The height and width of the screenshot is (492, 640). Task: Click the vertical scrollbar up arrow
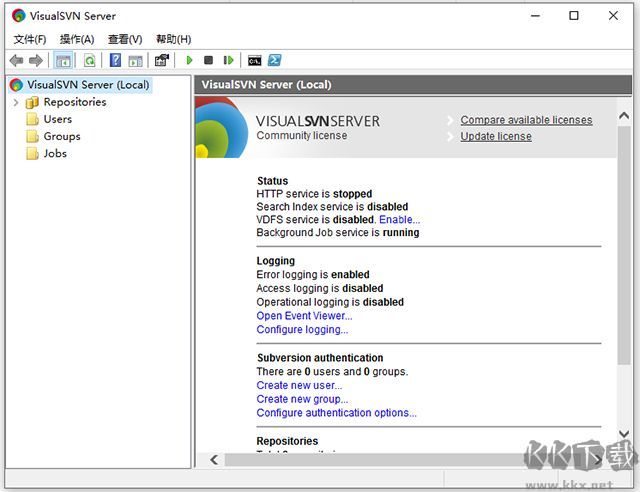pos(624,116)
